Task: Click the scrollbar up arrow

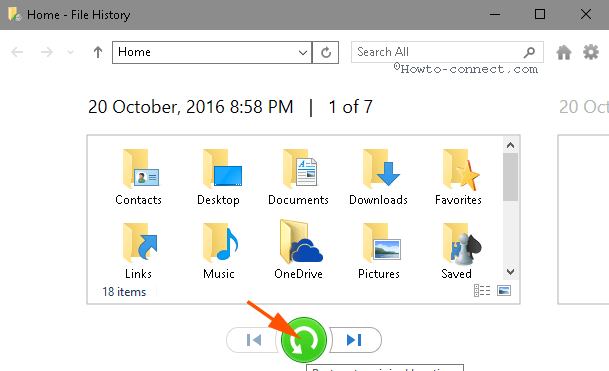Action: 510,145
